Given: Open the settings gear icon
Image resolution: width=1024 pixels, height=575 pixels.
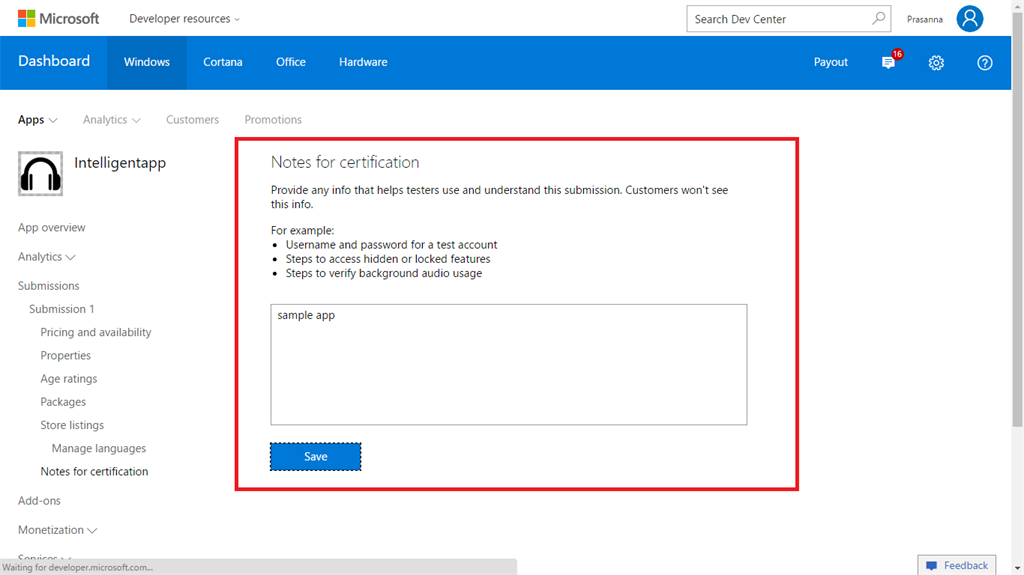Looking at the screenshot, I should pyautogui.click(x=936, y=63).
